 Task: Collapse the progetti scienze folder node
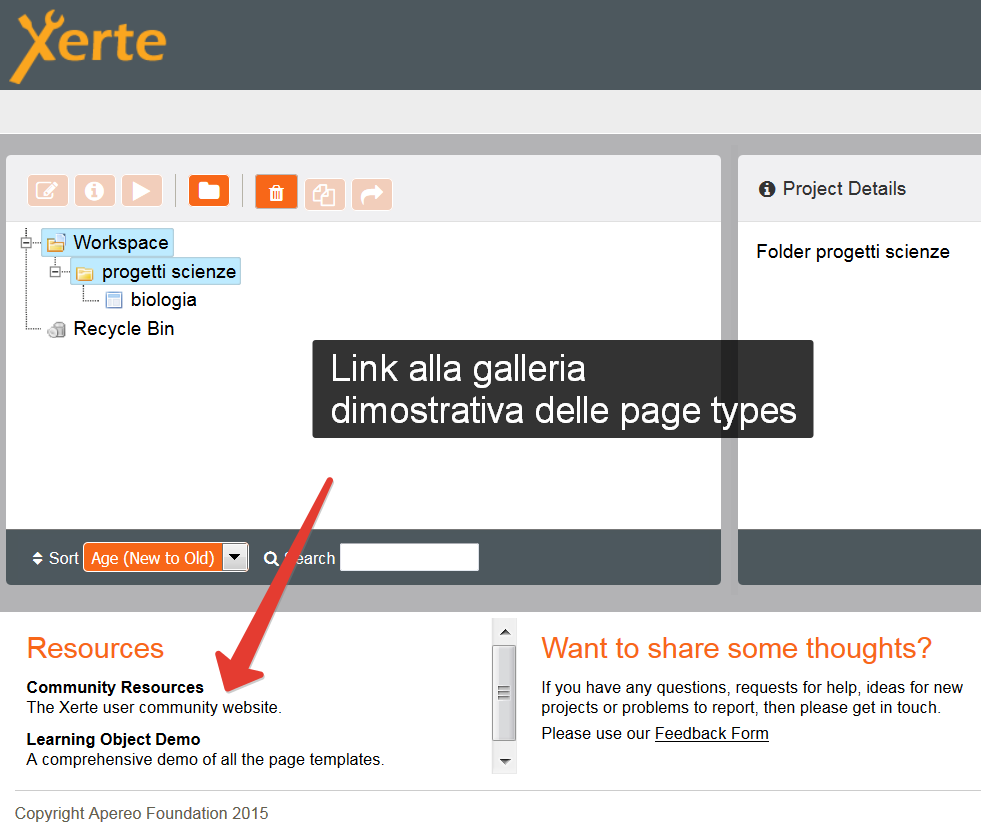click(55, 272)
